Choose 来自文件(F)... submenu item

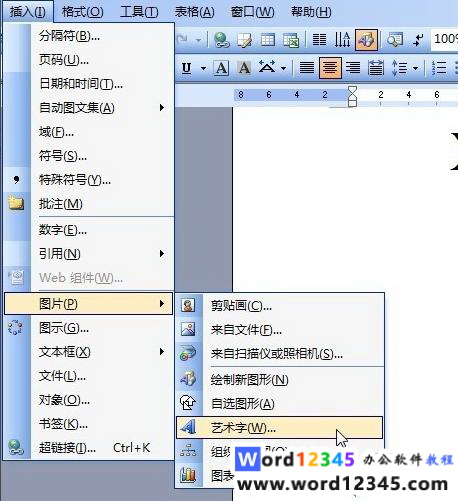(279, 330)
